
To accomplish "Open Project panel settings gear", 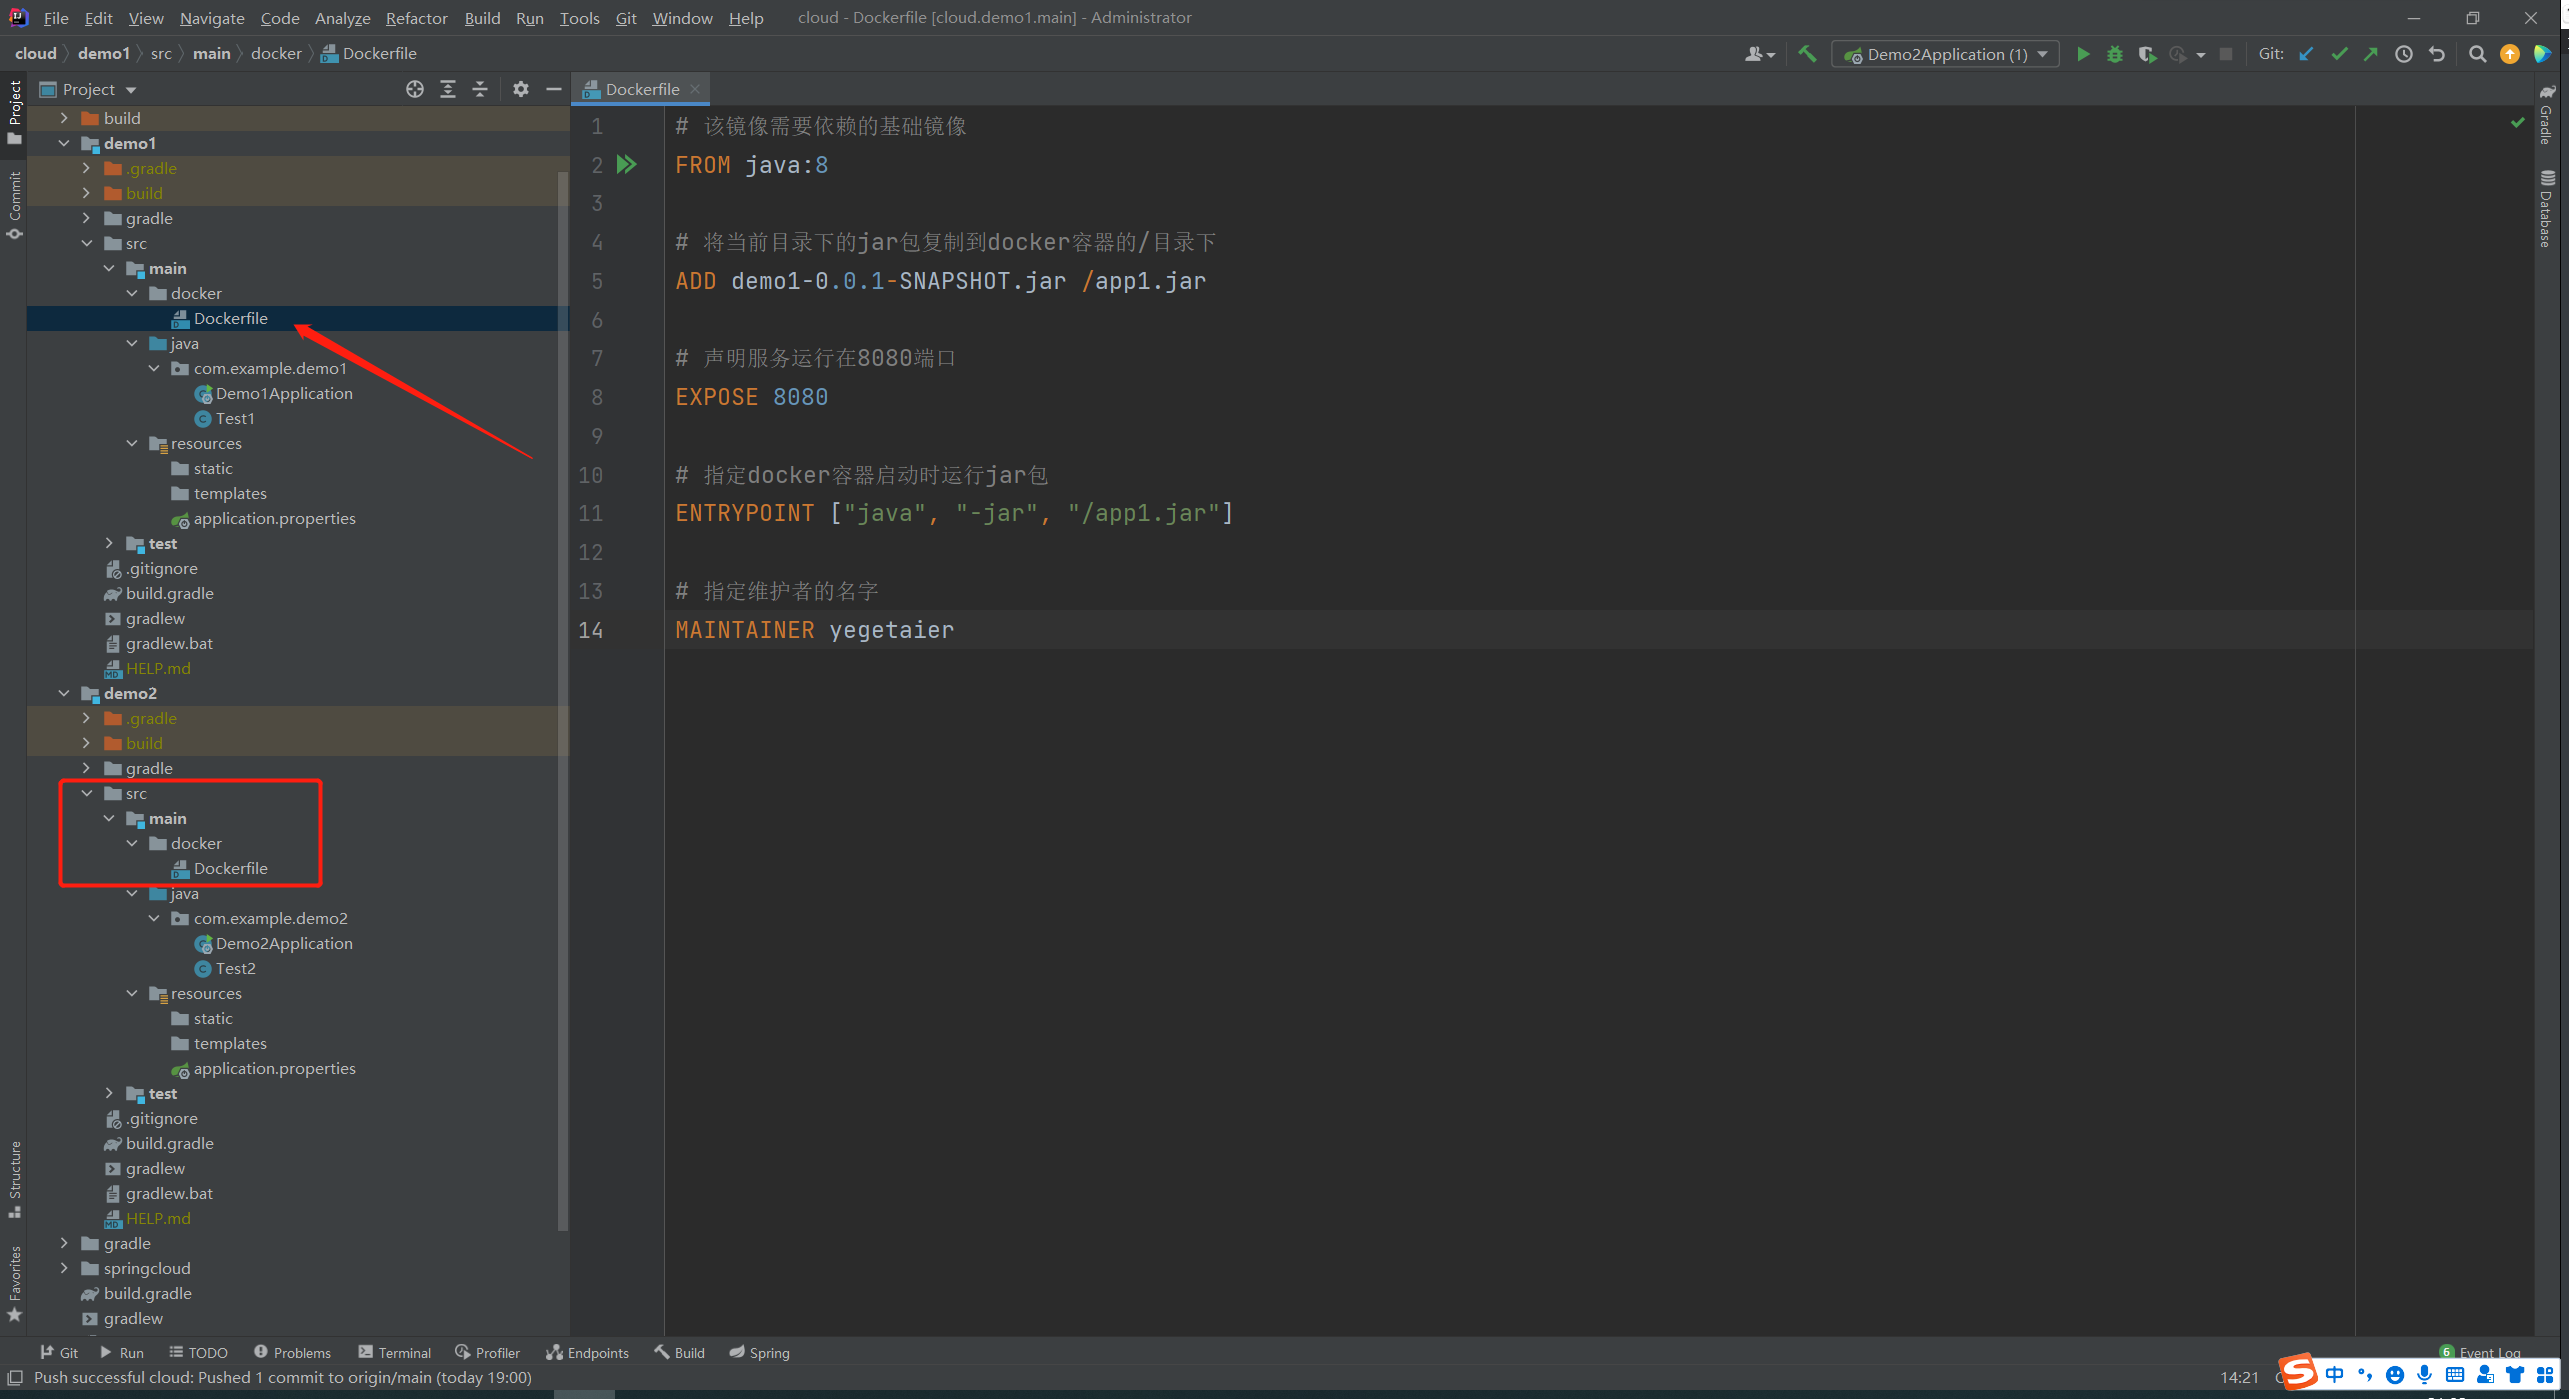I will pyautogui.click(x=520, y=89).
